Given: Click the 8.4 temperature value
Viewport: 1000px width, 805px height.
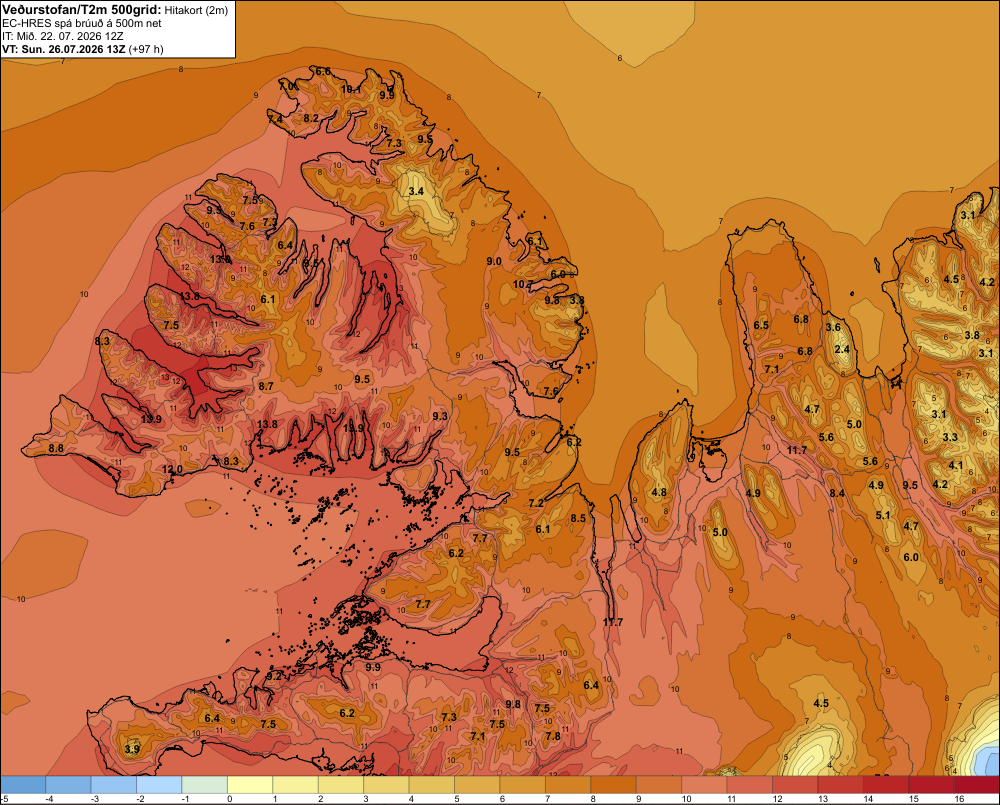Looking at the screenshot, I should 837,493.
